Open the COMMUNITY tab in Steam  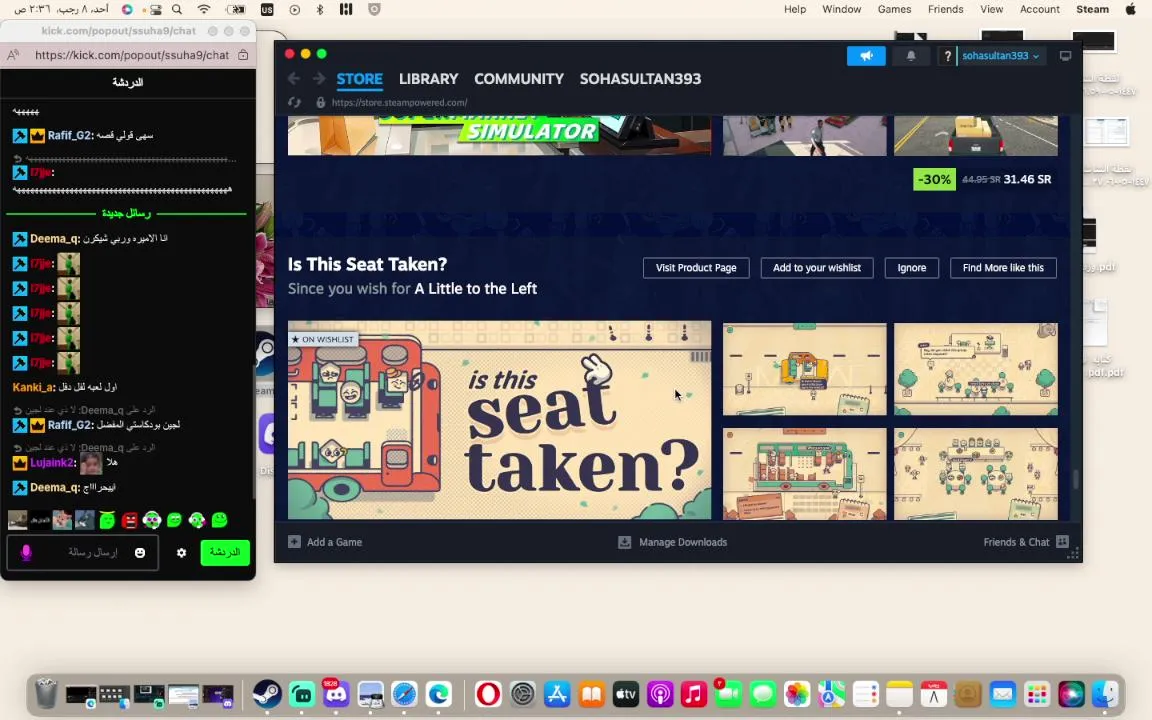(519, 79)
